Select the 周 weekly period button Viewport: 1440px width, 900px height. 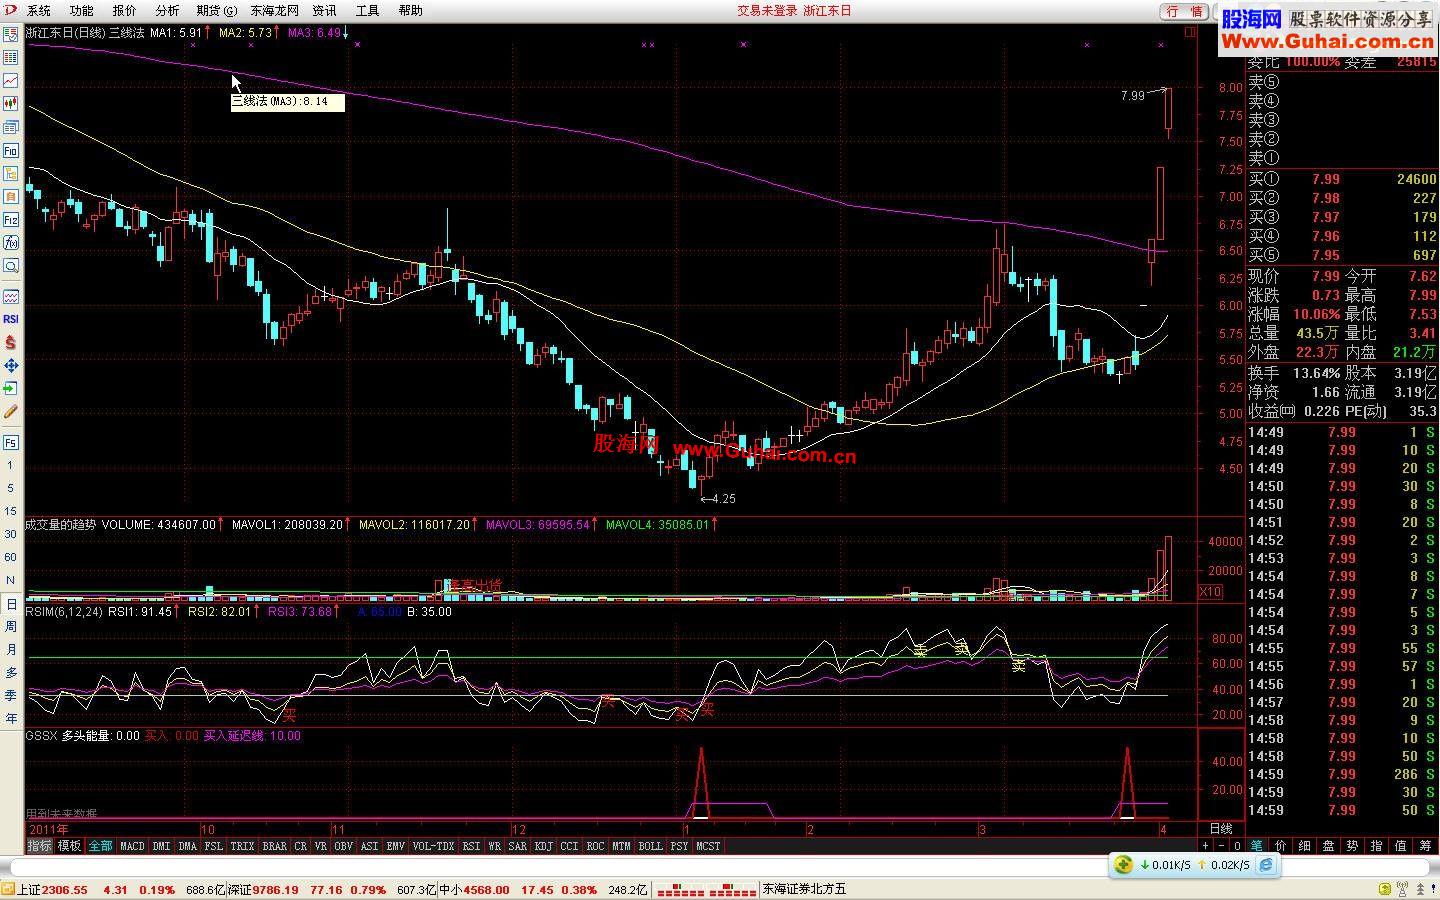(x=11, y=627)
